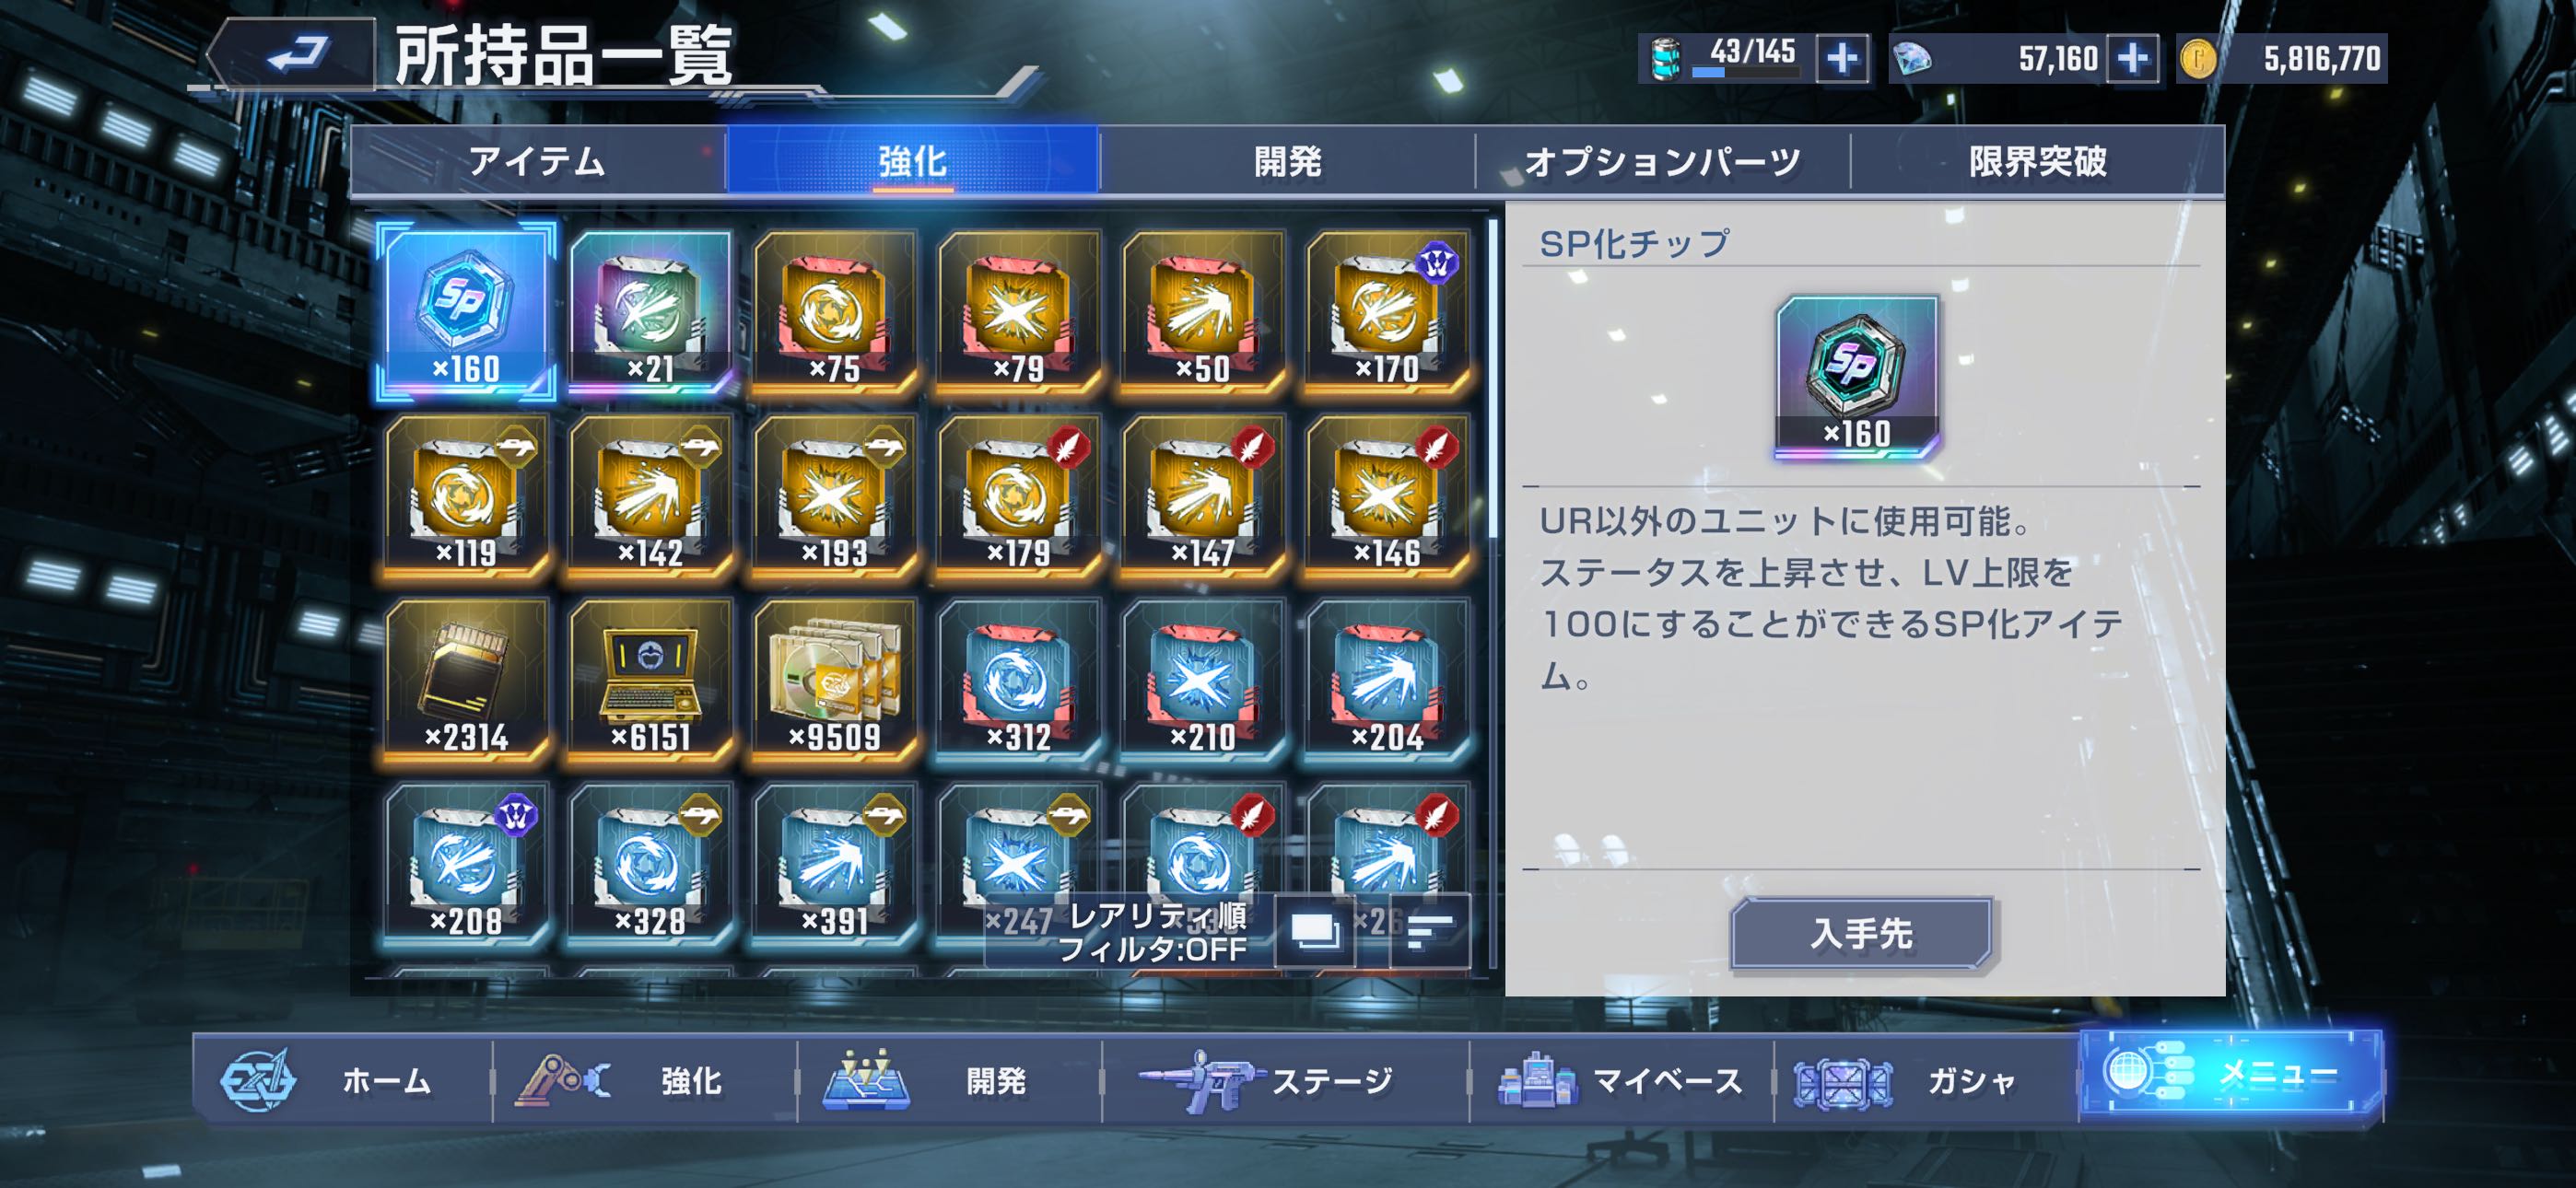Select the SP化チップ item with ×160

click(466, 311)
